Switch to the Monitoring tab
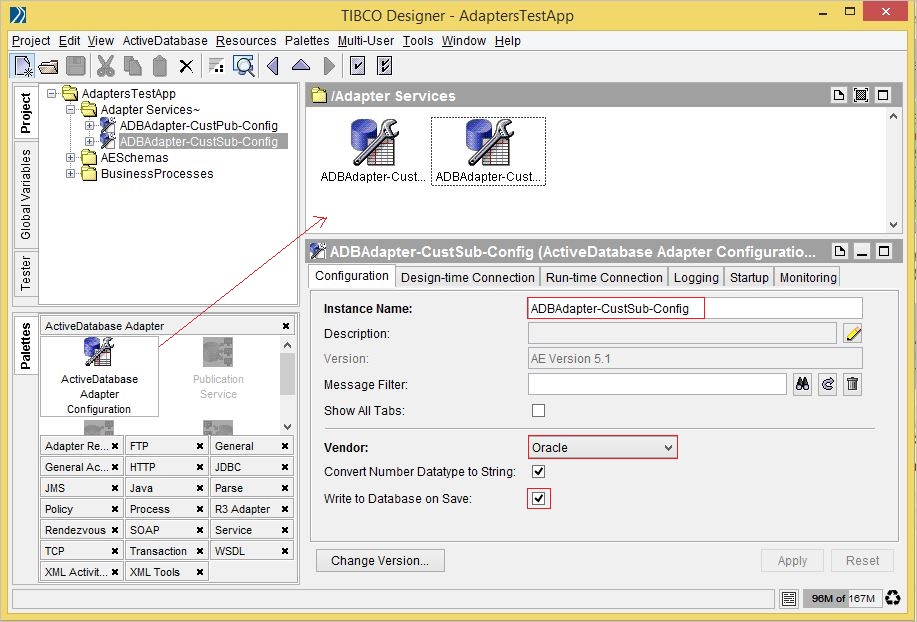917x622 pixels. 808,278
